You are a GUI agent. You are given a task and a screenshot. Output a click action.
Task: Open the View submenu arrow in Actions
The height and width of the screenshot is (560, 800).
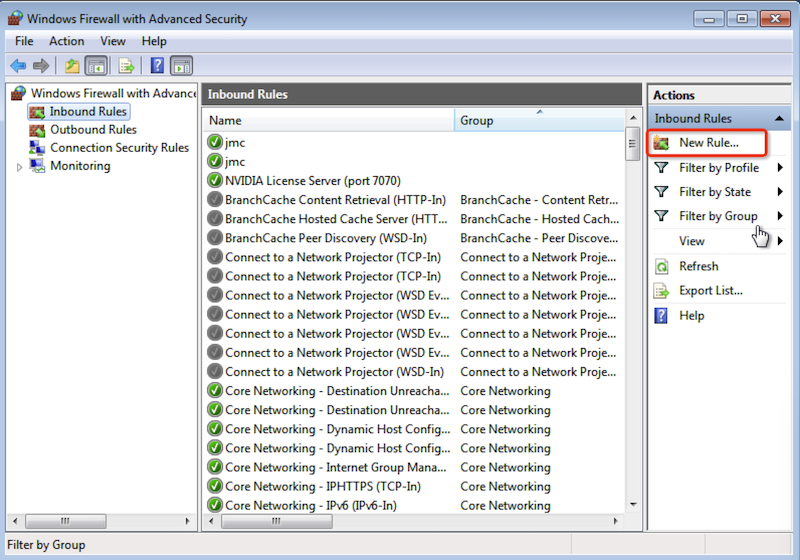tap(780, 241)
